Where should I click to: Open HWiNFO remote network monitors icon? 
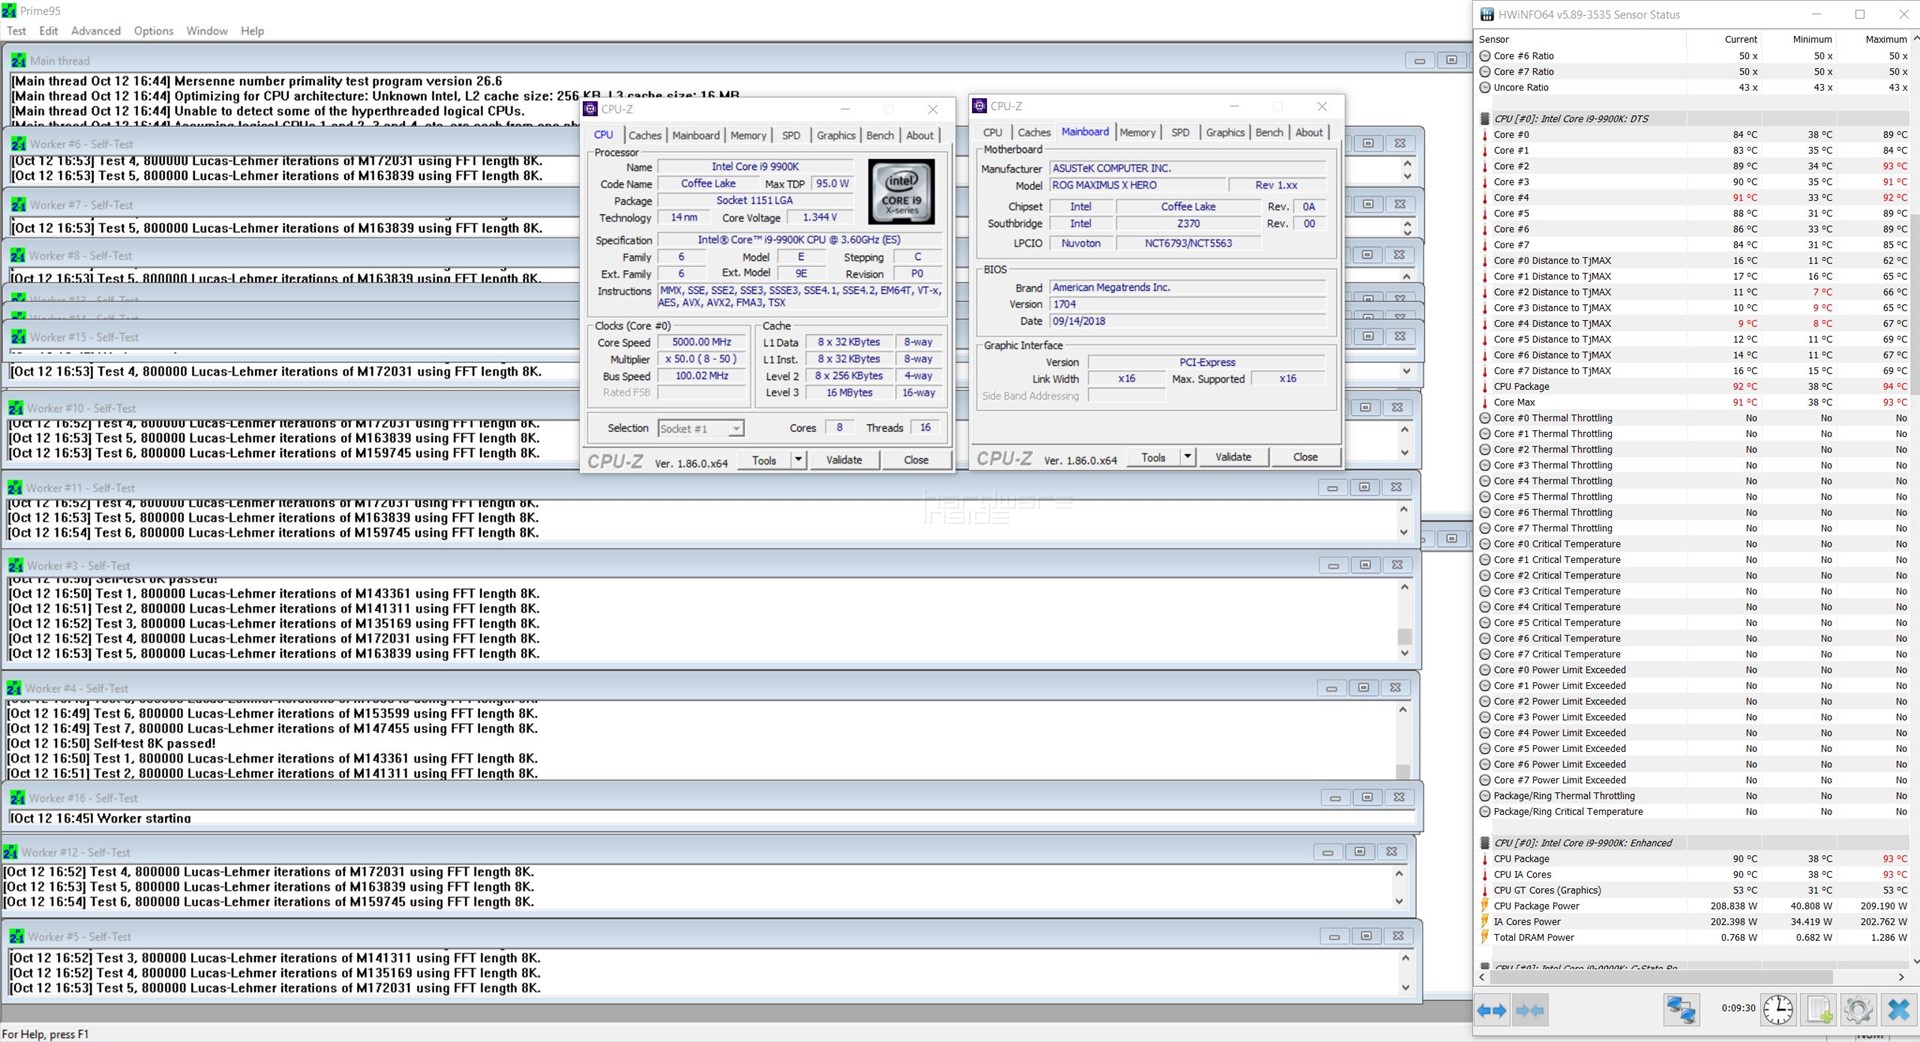(x=1681, y=1010)
